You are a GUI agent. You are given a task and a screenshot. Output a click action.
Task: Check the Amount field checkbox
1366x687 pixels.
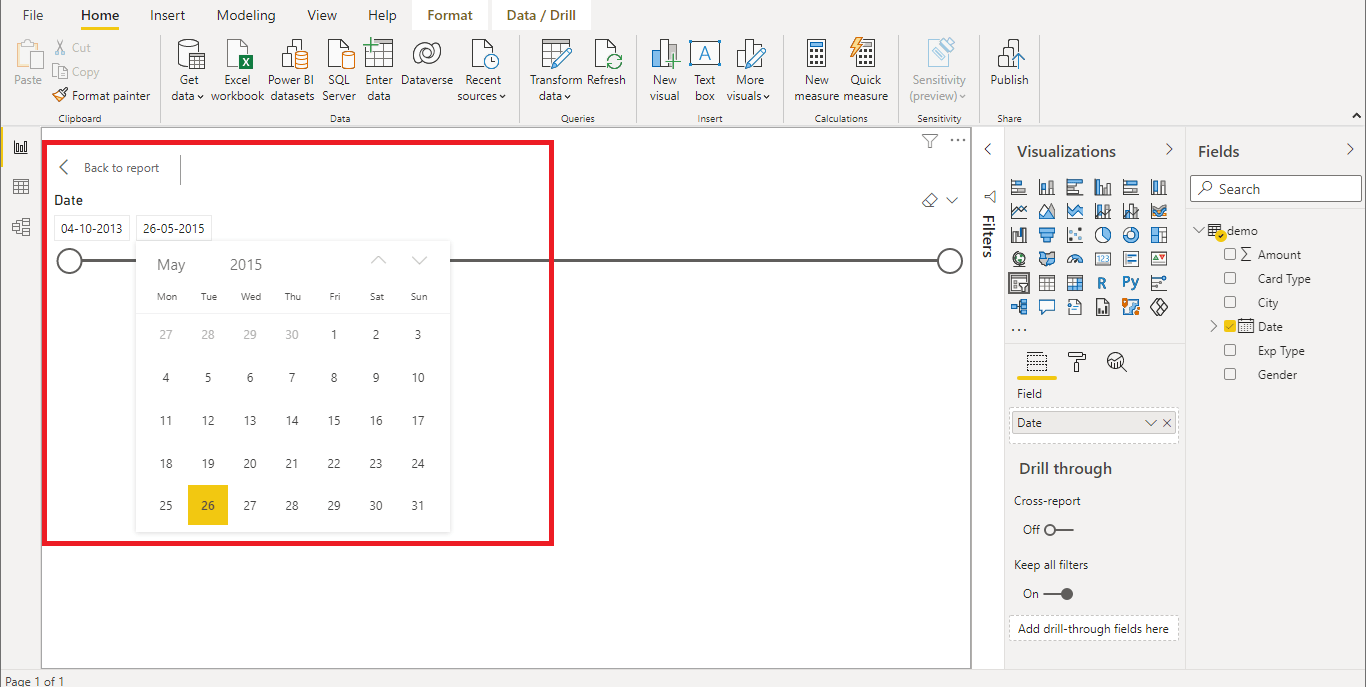[1229, 254]
